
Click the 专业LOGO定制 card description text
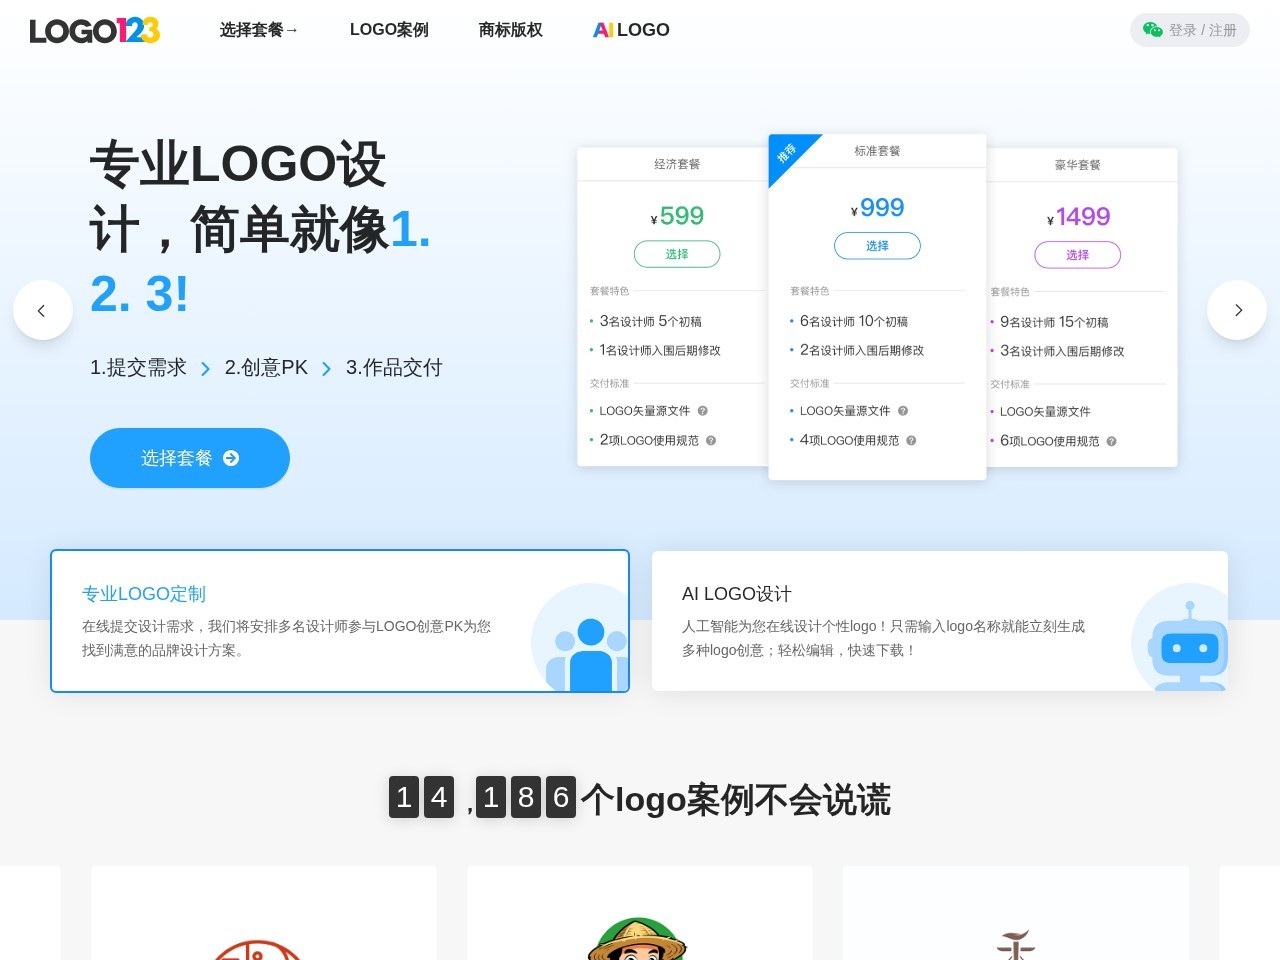tap(287, 638)
